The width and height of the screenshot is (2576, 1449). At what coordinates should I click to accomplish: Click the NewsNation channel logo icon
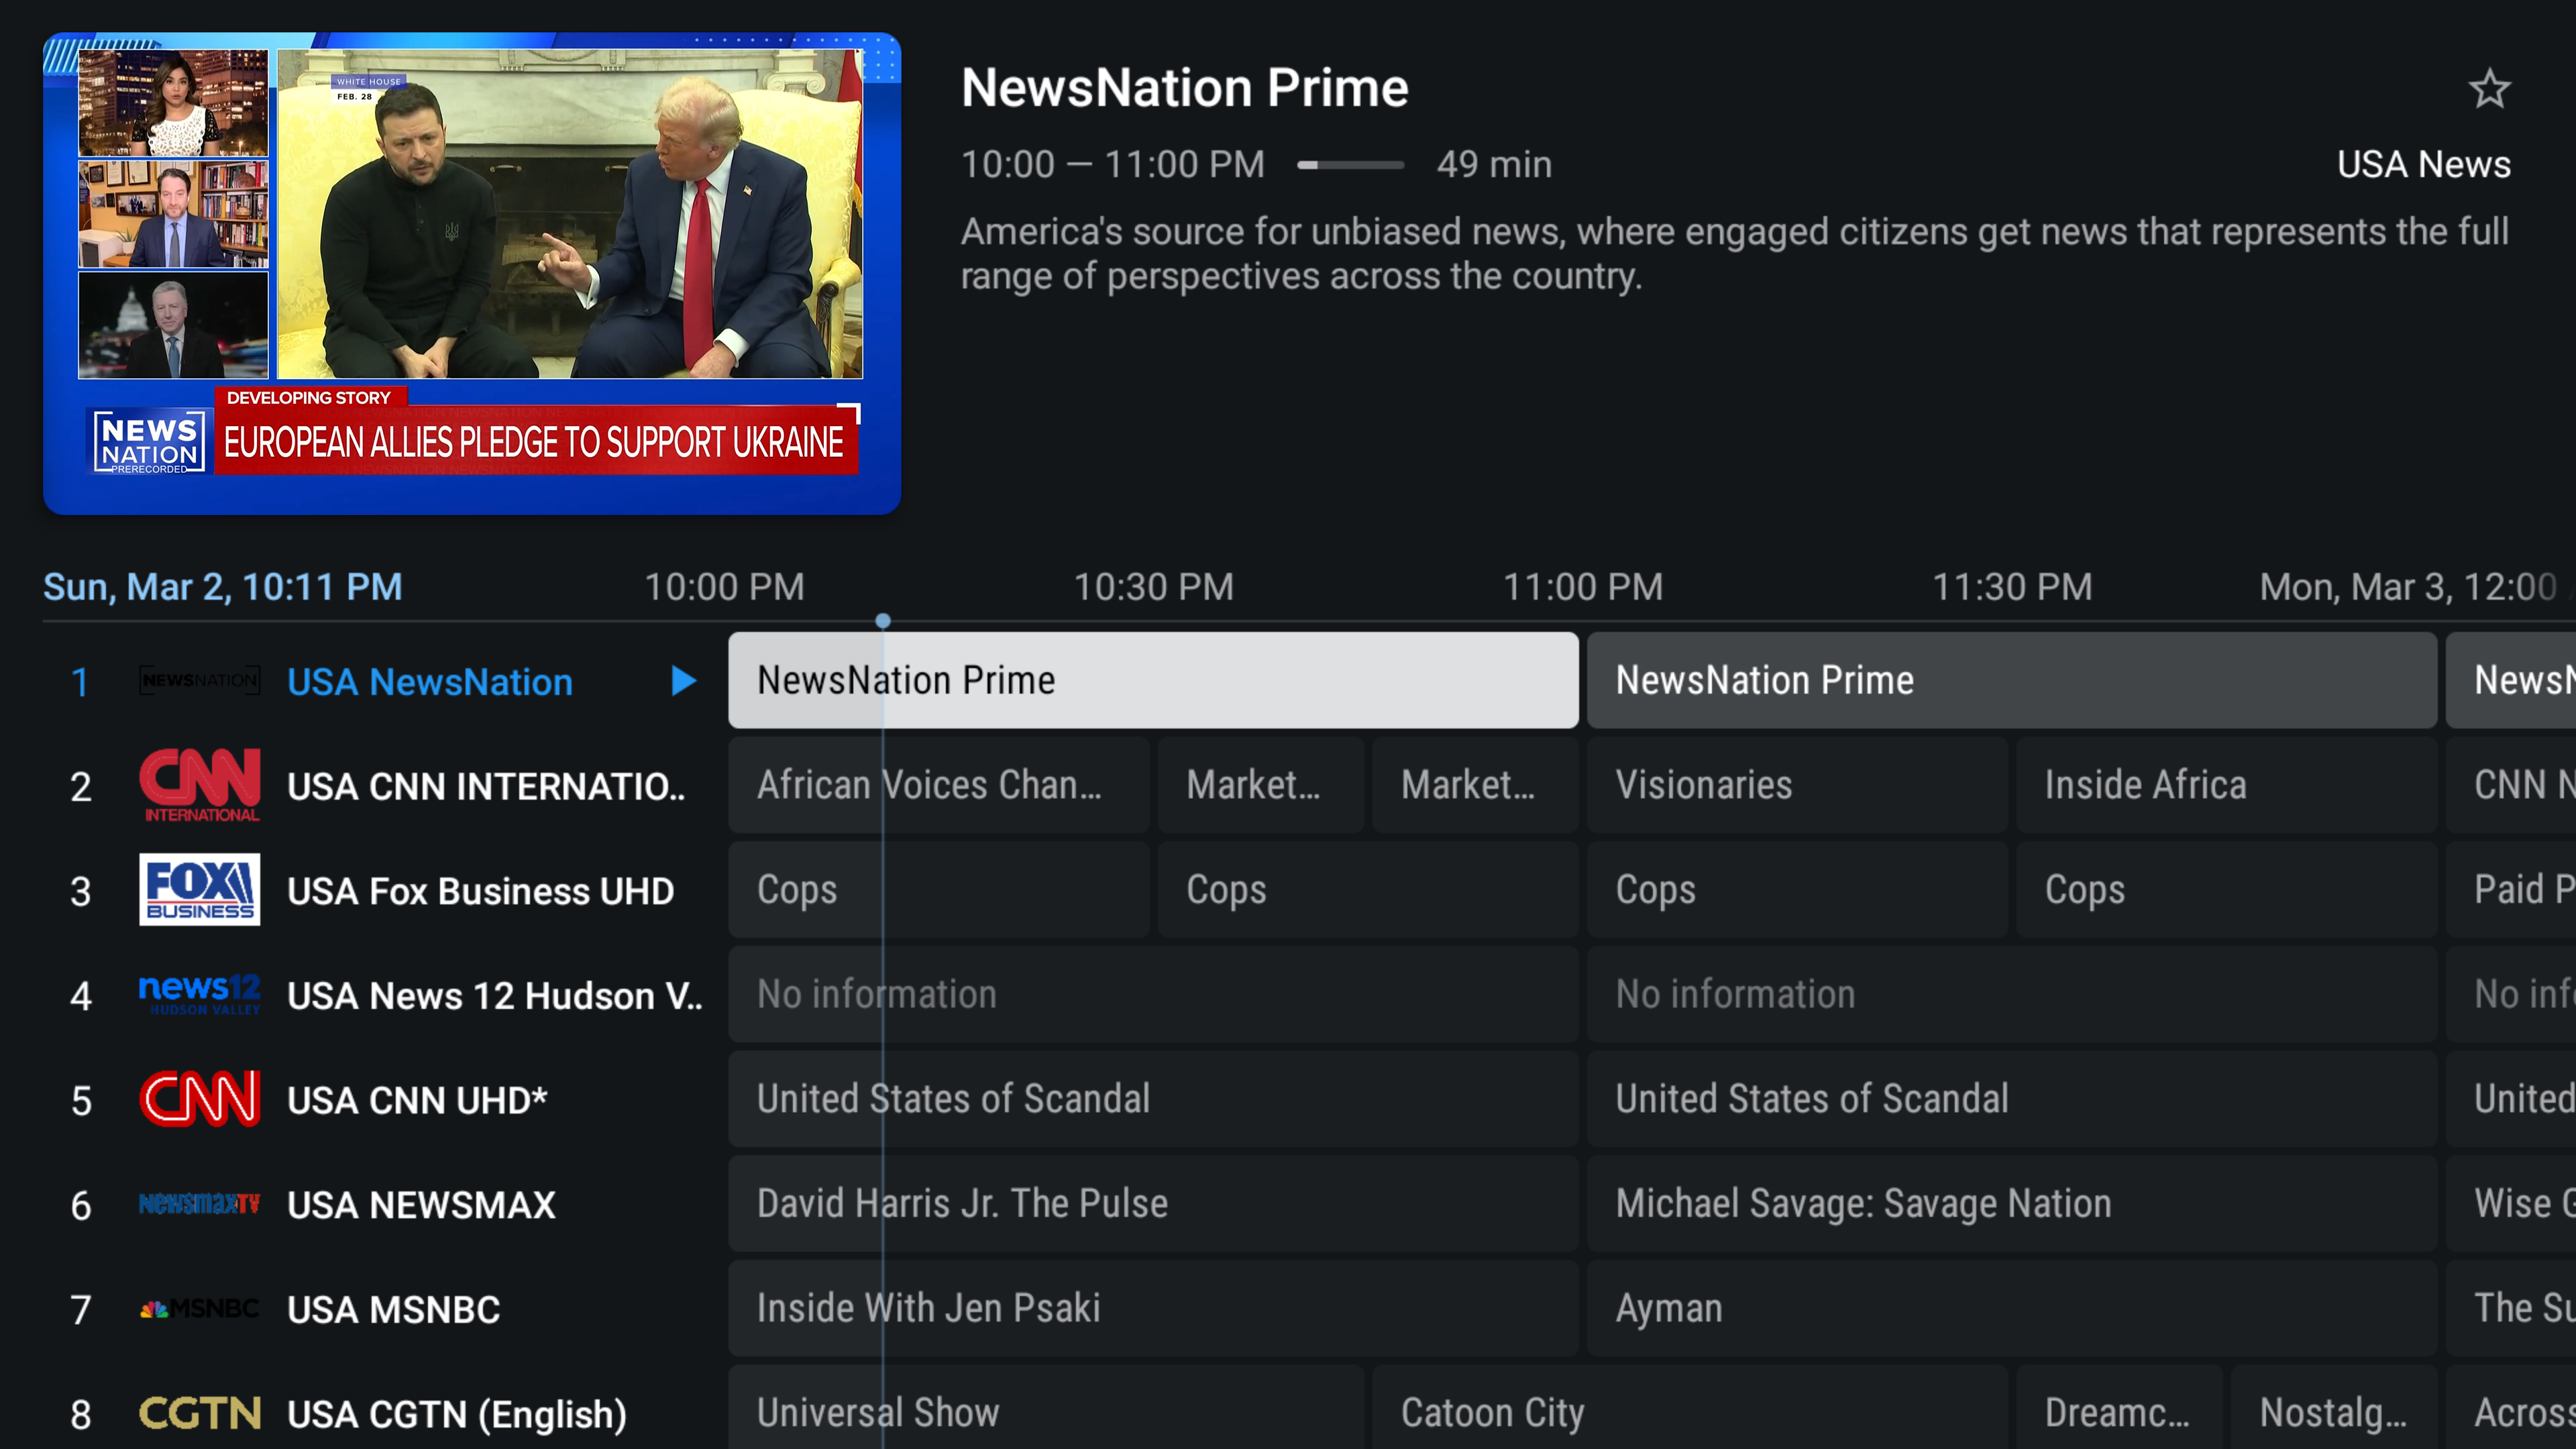tap(199, 681)
